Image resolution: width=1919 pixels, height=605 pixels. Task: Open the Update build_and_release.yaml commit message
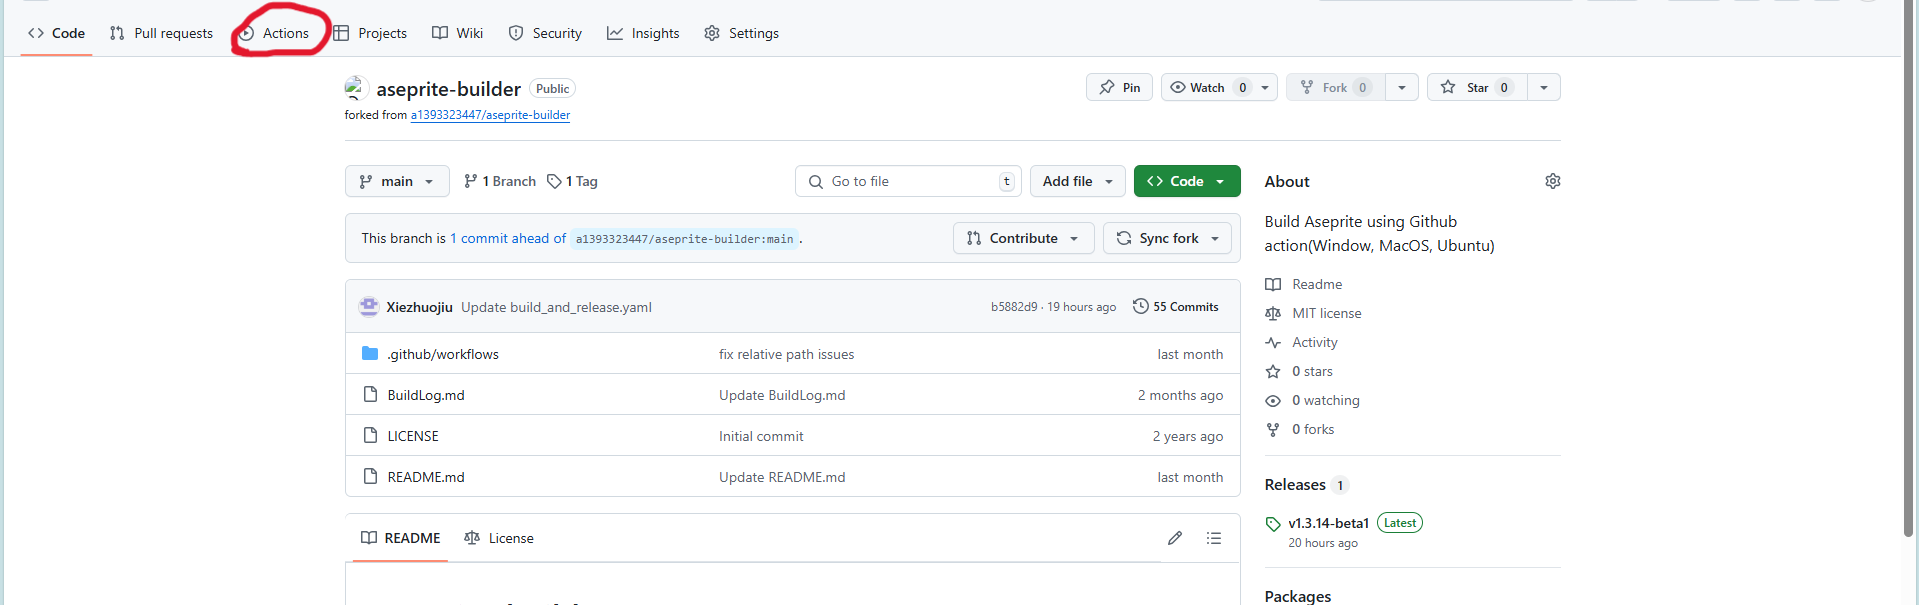tap(556, 307)
